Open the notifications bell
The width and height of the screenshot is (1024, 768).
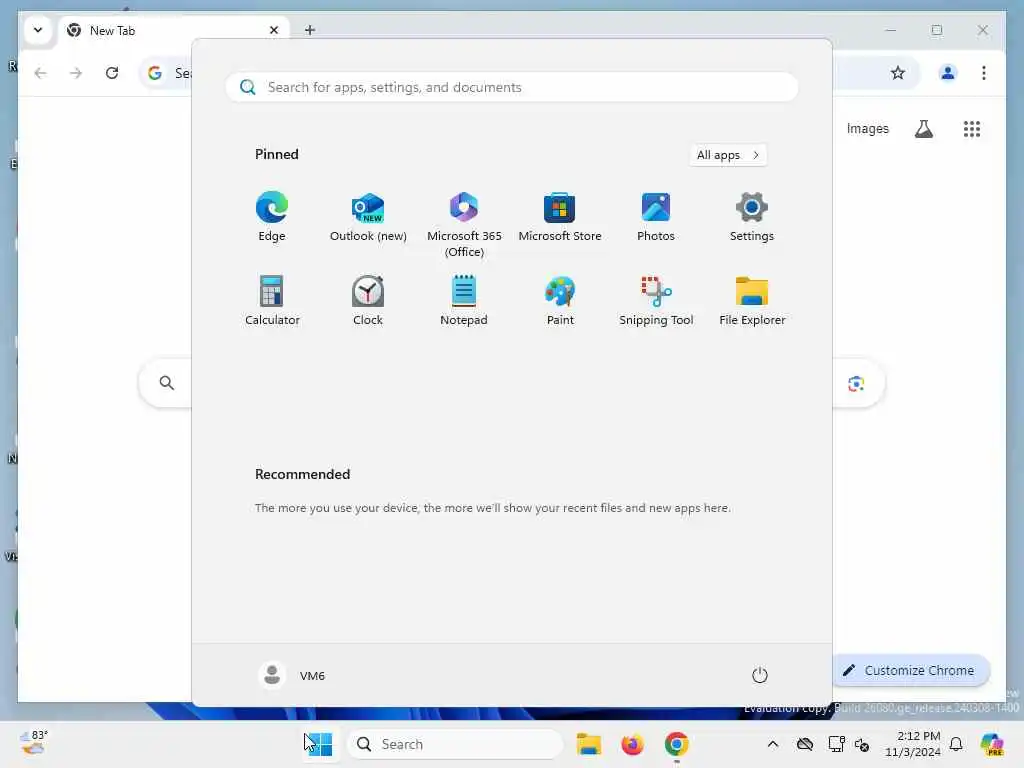pos(956,744)
